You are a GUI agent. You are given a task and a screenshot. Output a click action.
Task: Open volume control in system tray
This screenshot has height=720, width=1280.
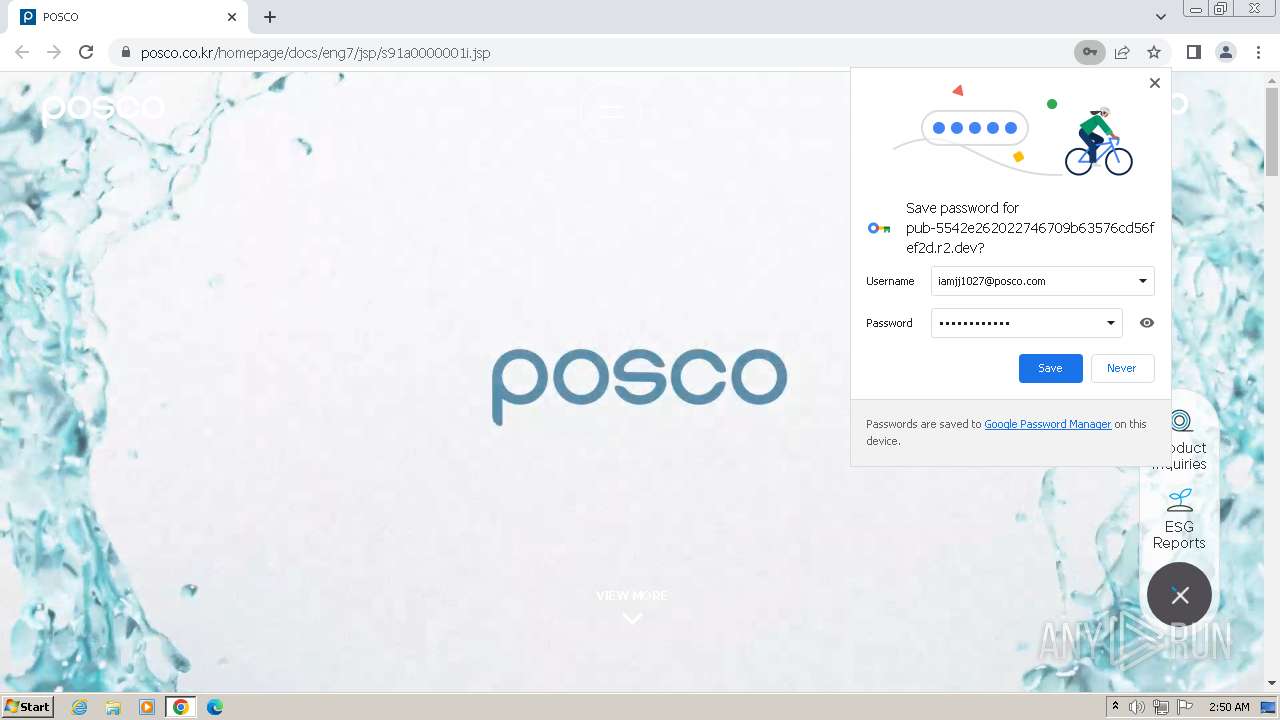click(1137, 707)
